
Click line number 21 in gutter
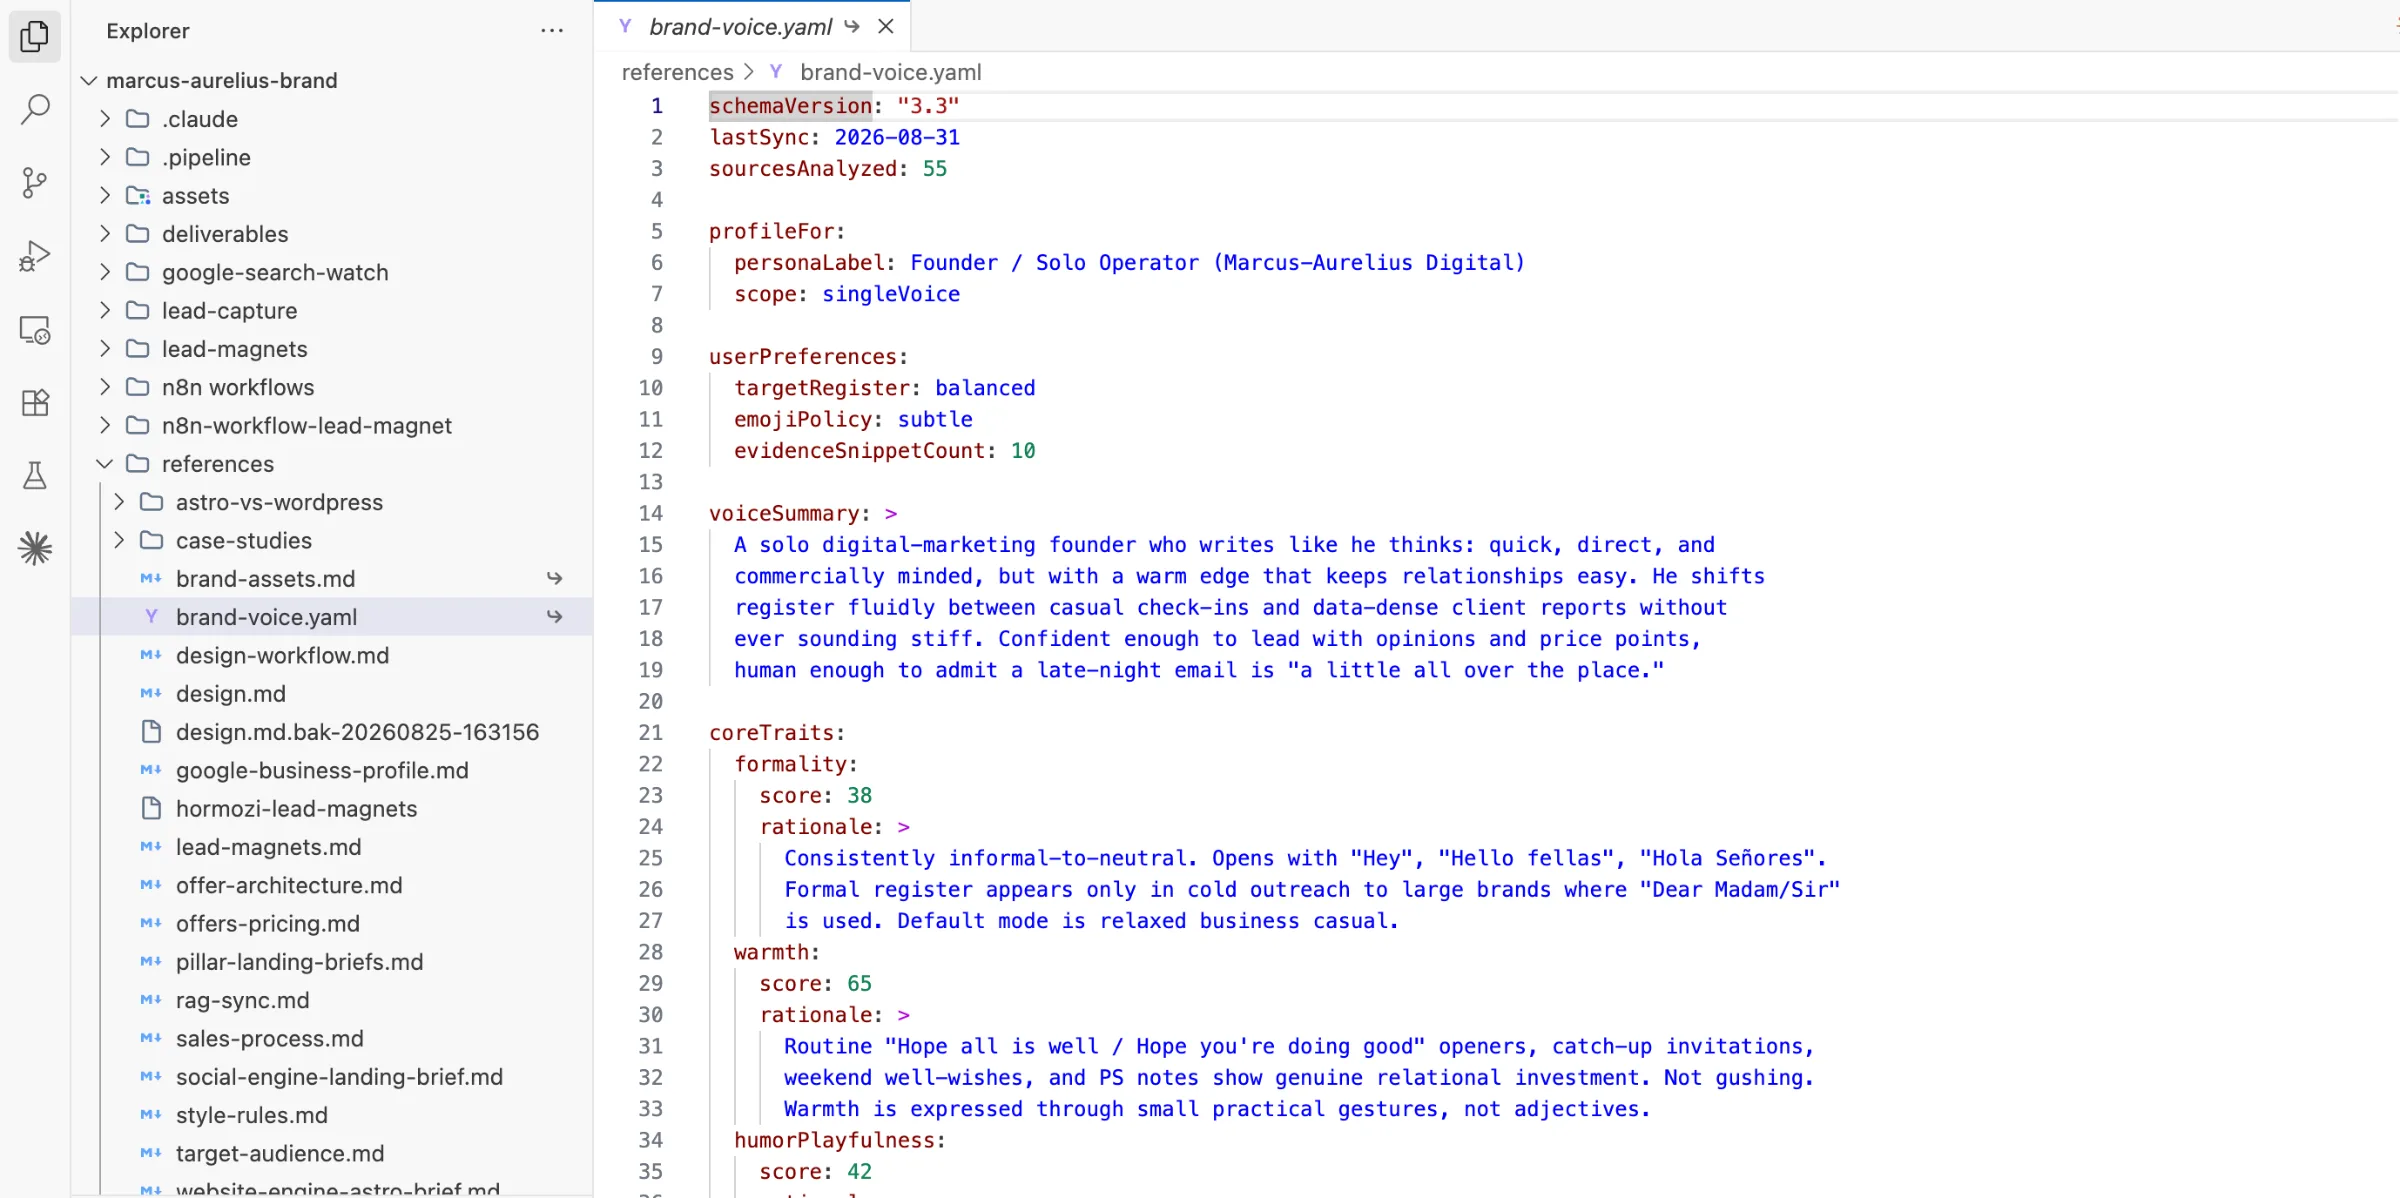651,732
